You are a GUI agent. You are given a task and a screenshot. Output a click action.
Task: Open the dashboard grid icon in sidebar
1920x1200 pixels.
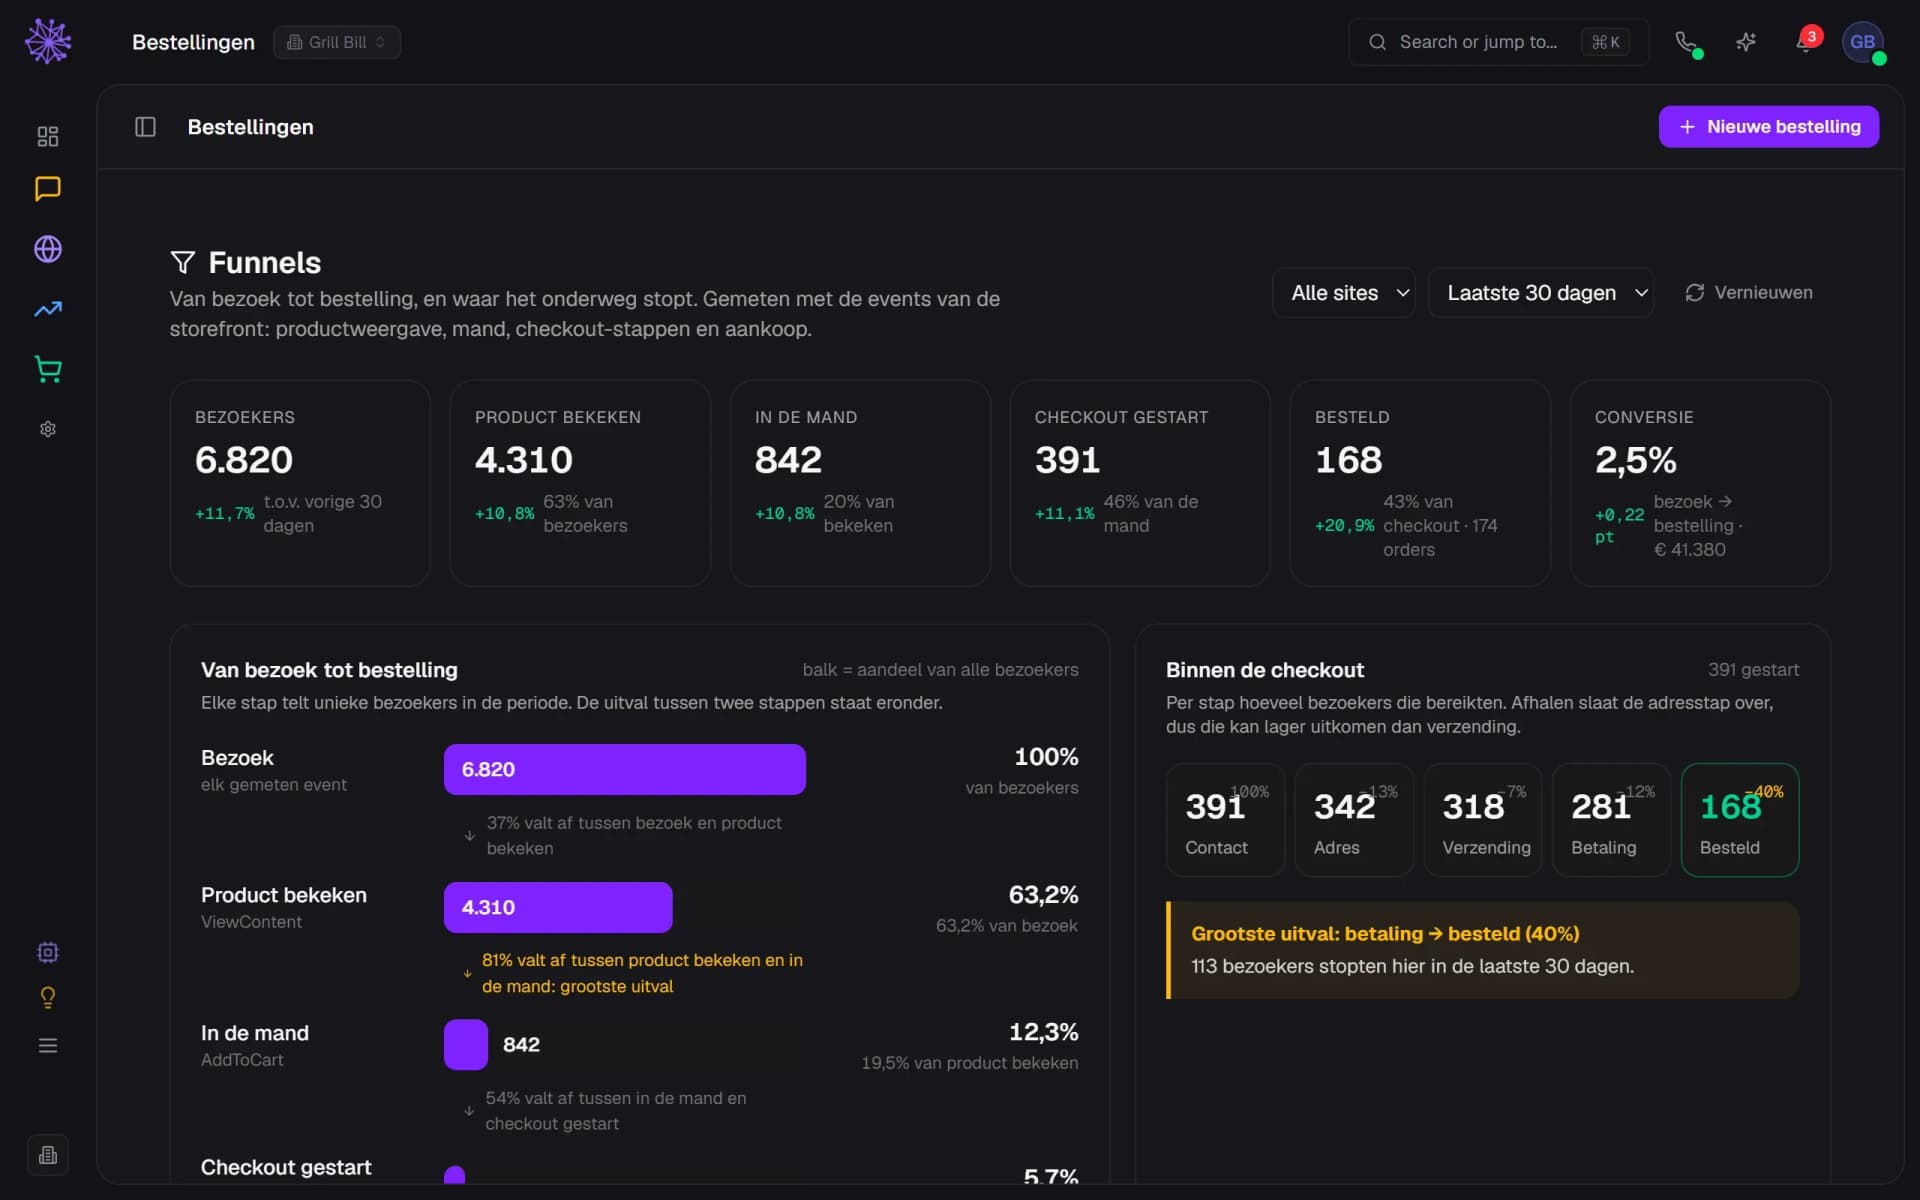click(48, 136)
